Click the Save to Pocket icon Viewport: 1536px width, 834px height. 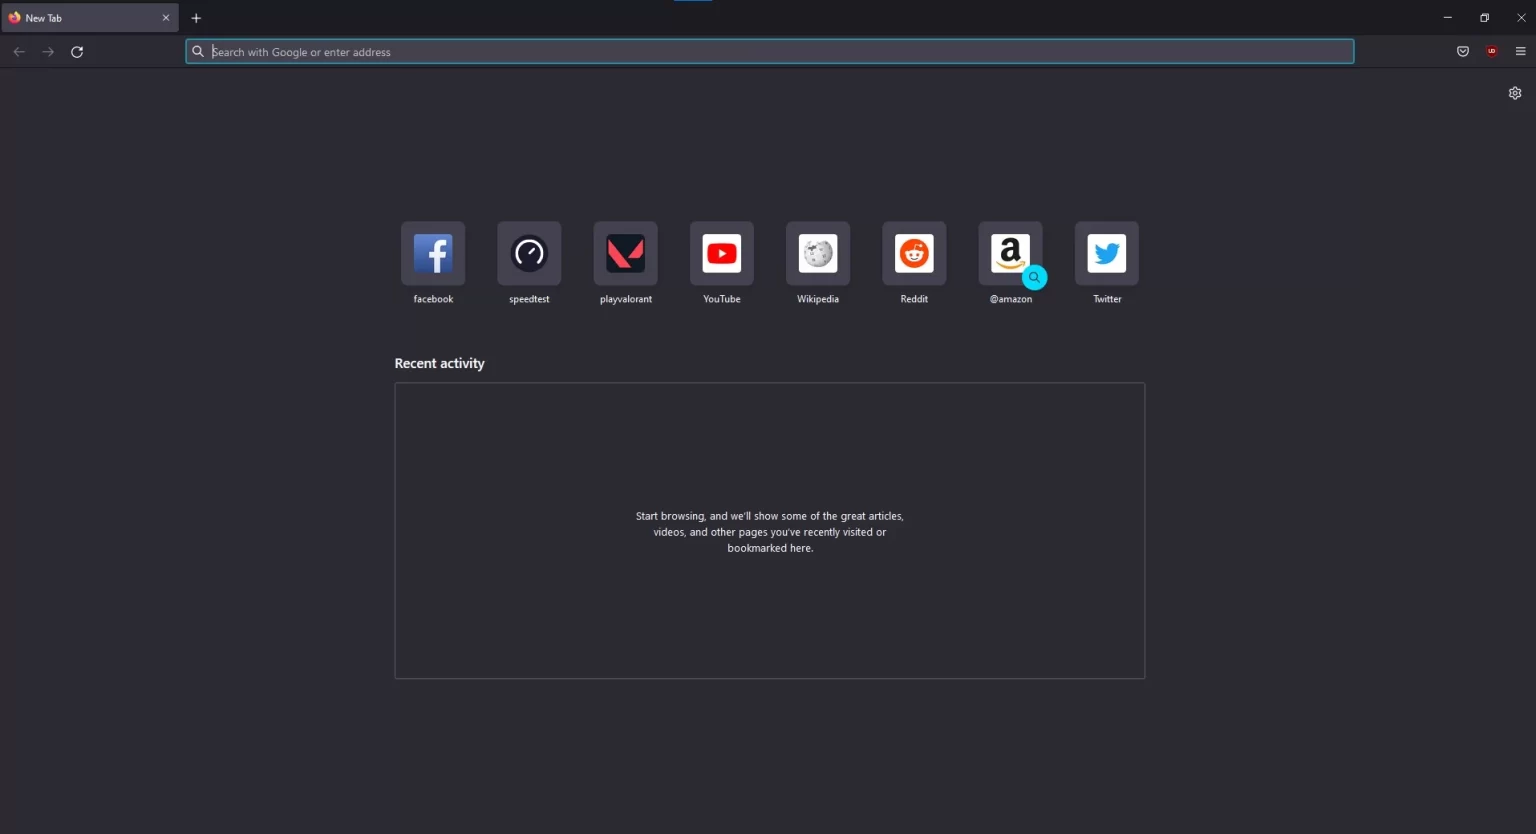pos(1463,52)
